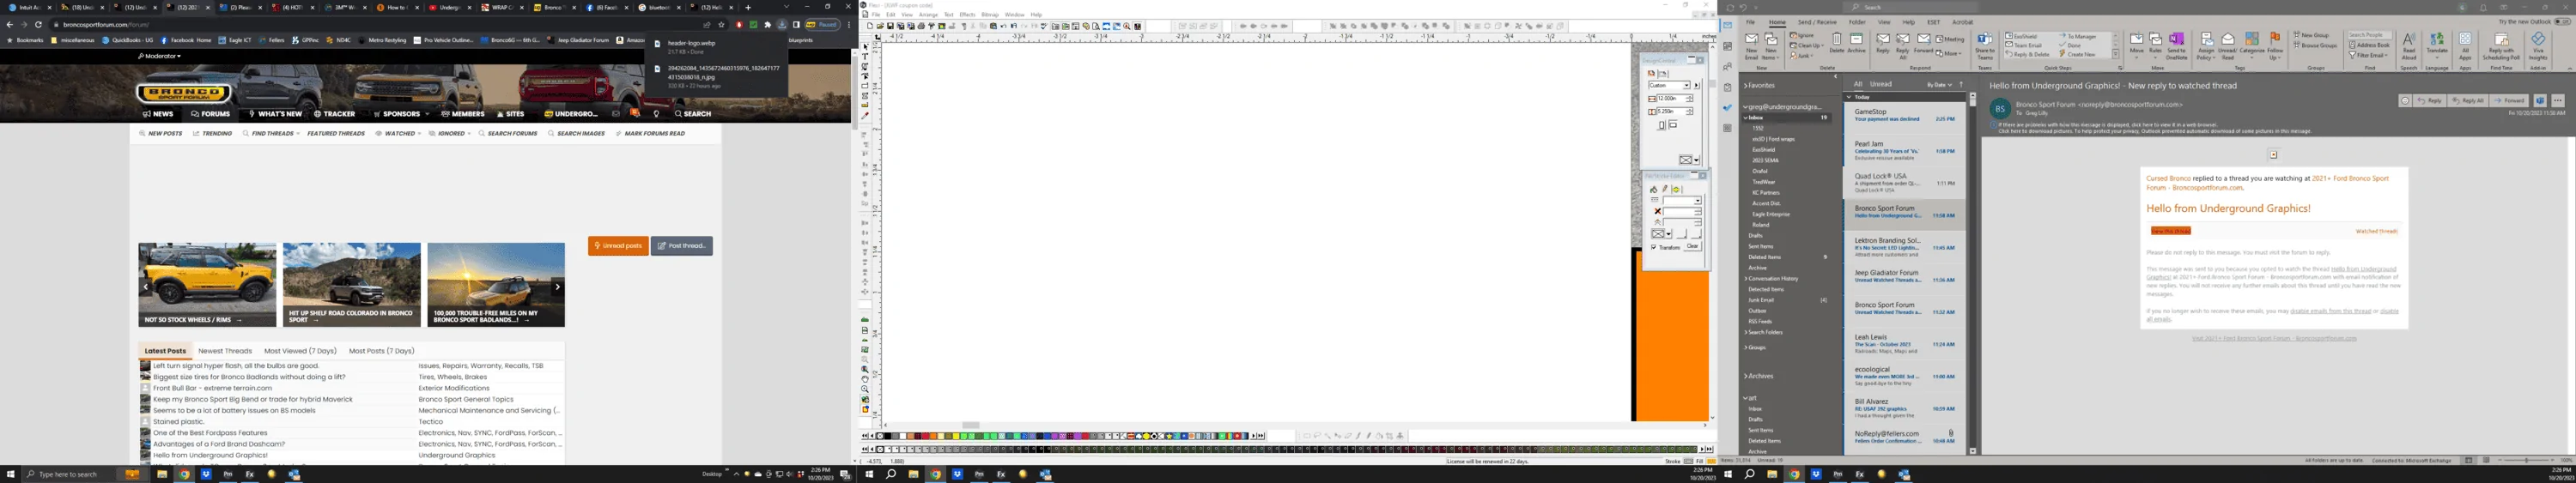This screenshot has width=2576, height=483.
Task: Select the Flexi eyedropper tool
Action: (866, 115)
